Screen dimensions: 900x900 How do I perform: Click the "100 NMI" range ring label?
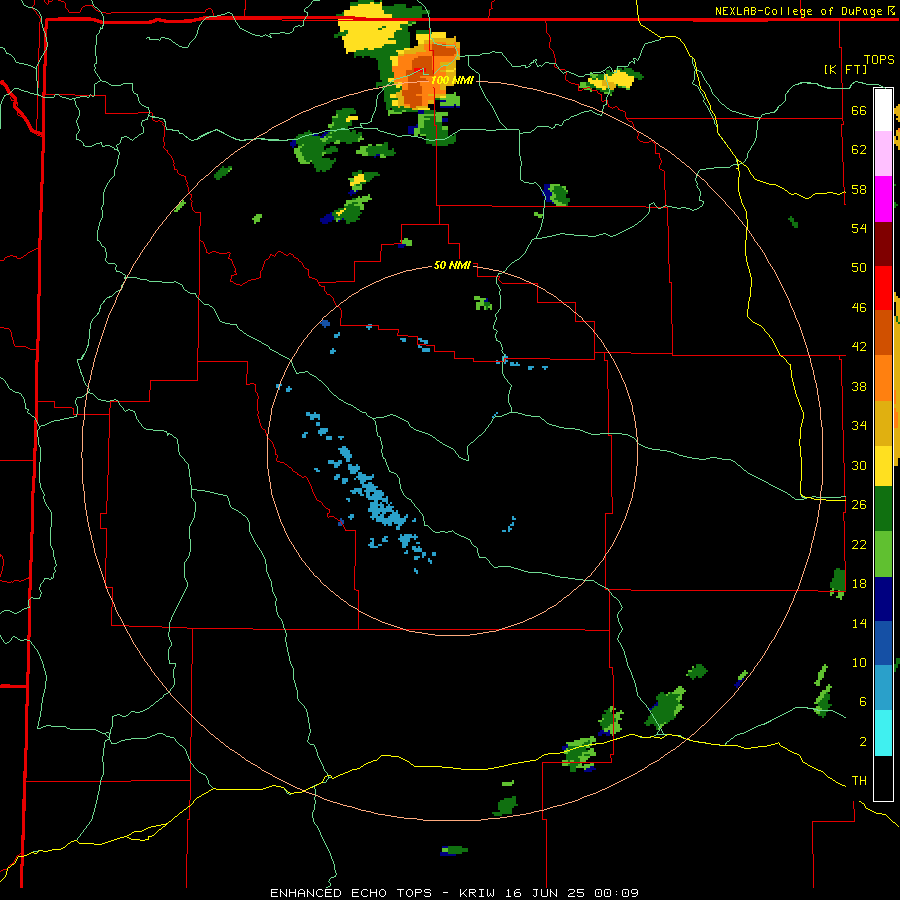[452, 80]
